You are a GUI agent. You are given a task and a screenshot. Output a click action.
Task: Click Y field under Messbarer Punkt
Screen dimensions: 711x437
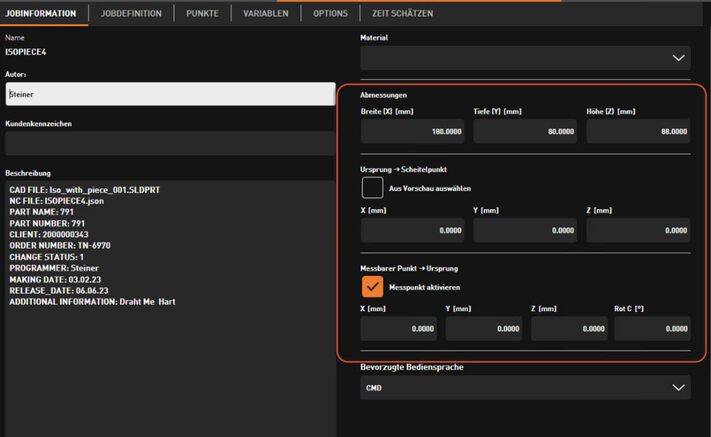[x=484, y=329]
